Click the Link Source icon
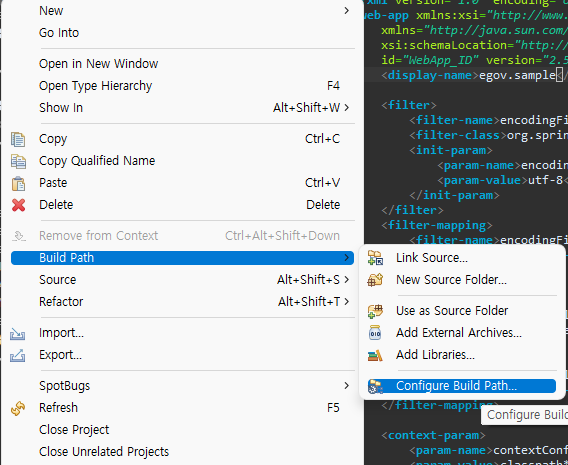 (375, 258)
